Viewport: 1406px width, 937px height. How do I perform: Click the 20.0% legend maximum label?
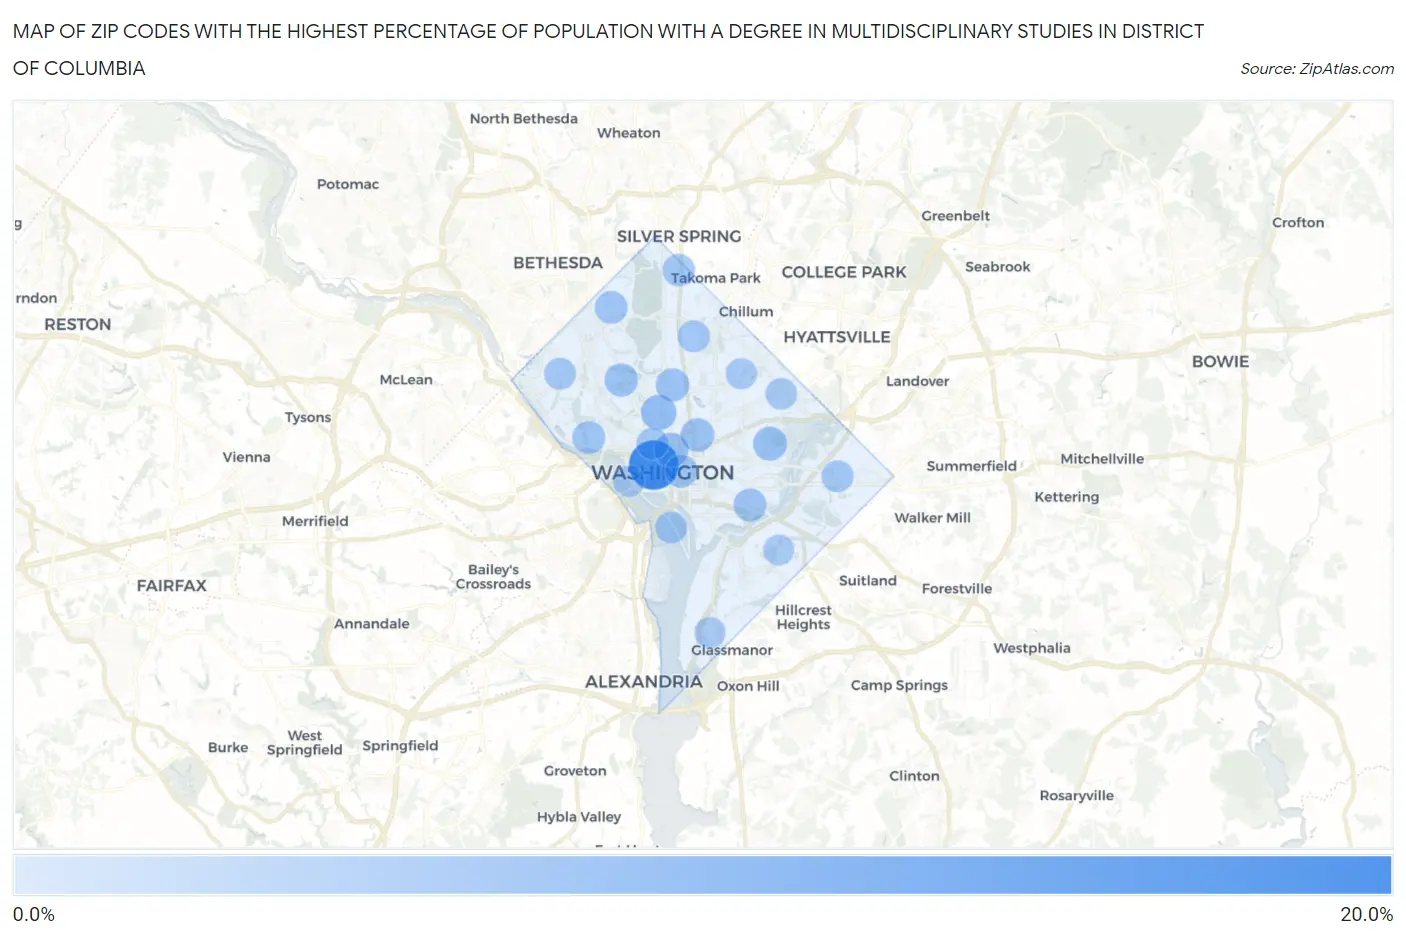click(x=1367, y=915)
